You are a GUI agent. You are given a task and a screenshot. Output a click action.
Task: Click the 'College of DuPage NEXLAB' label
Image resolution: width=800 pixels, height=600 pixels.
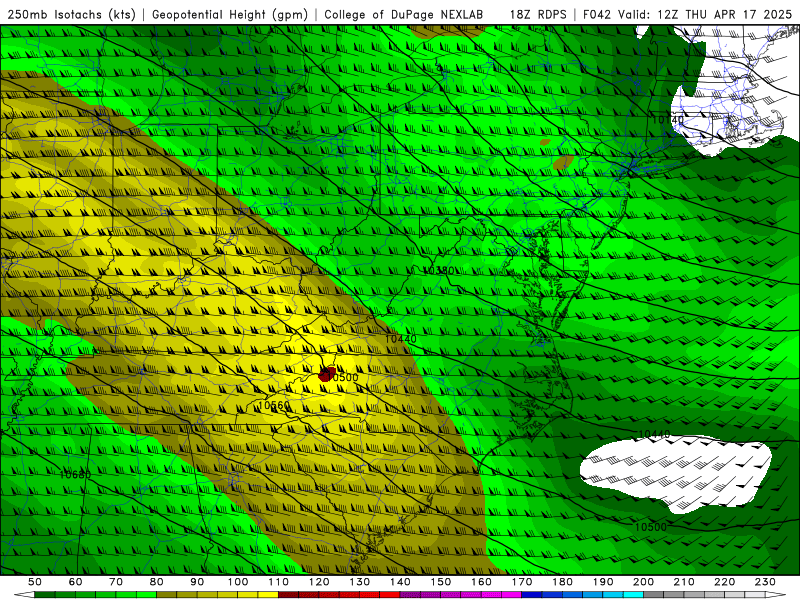tap(403, 14)
